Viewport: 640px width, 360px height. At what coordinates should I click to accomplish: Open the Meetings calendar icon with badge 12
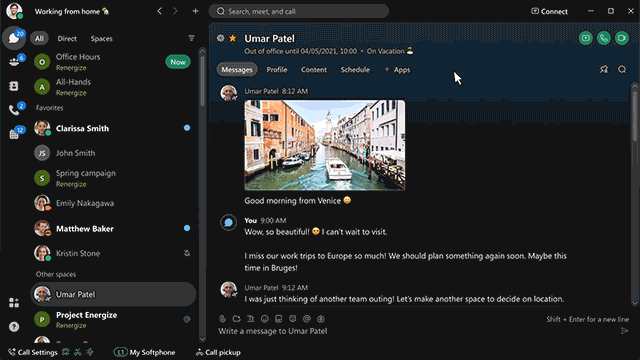coord(14,133)
